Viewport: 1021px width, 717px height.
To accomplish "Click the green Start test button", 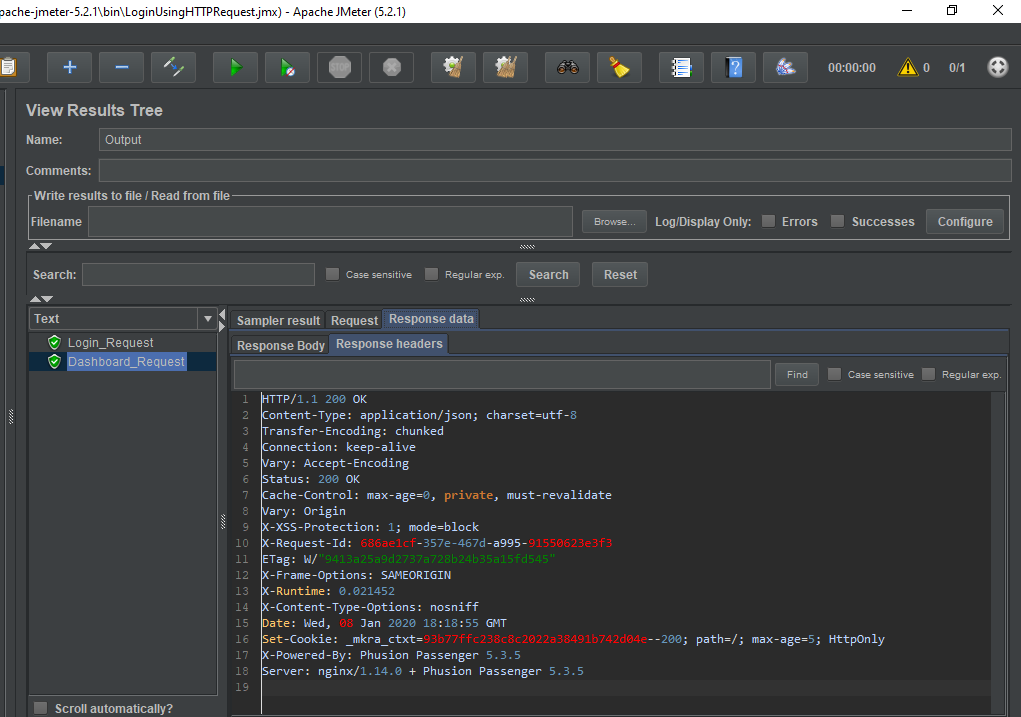I will coord(235,68).
